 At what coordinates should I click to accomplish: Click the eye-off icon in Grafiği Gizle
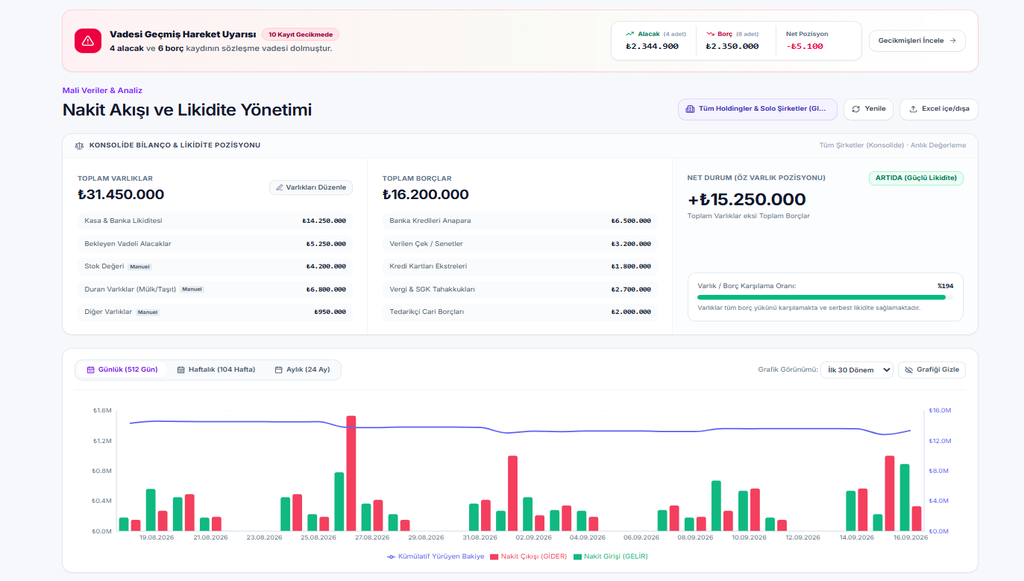(x=908, y=369)
